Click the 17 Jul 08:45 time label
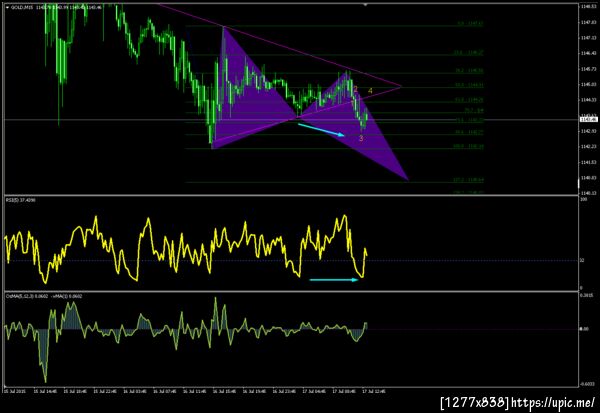The width and height of the screenshot is (600, 413). 344,391
